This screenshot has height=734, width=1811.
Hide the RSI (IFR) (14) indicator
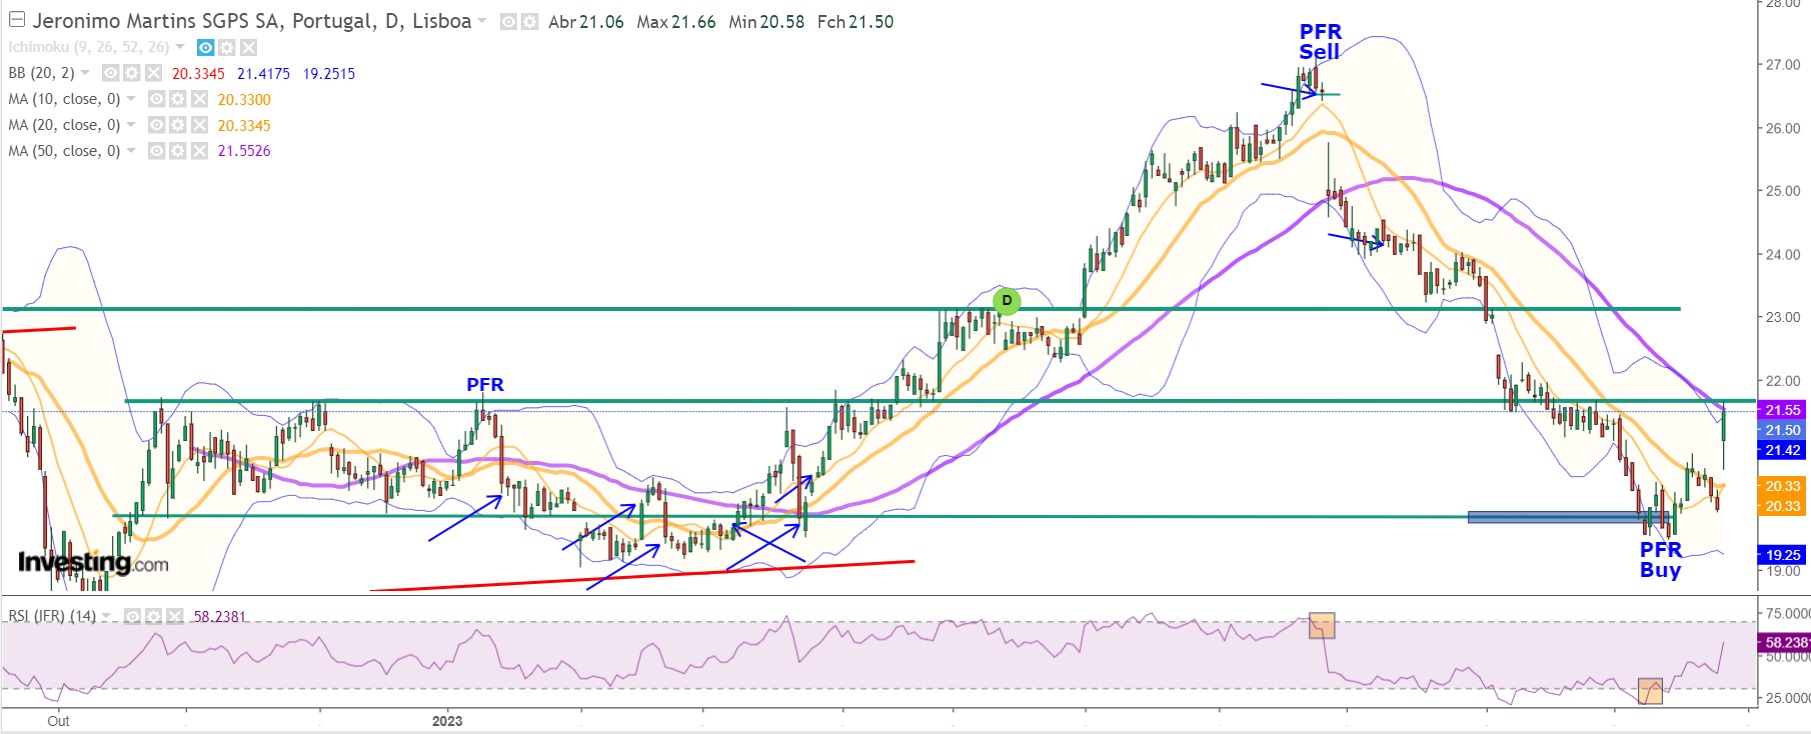pyautogui.click(x=132, y=616)
